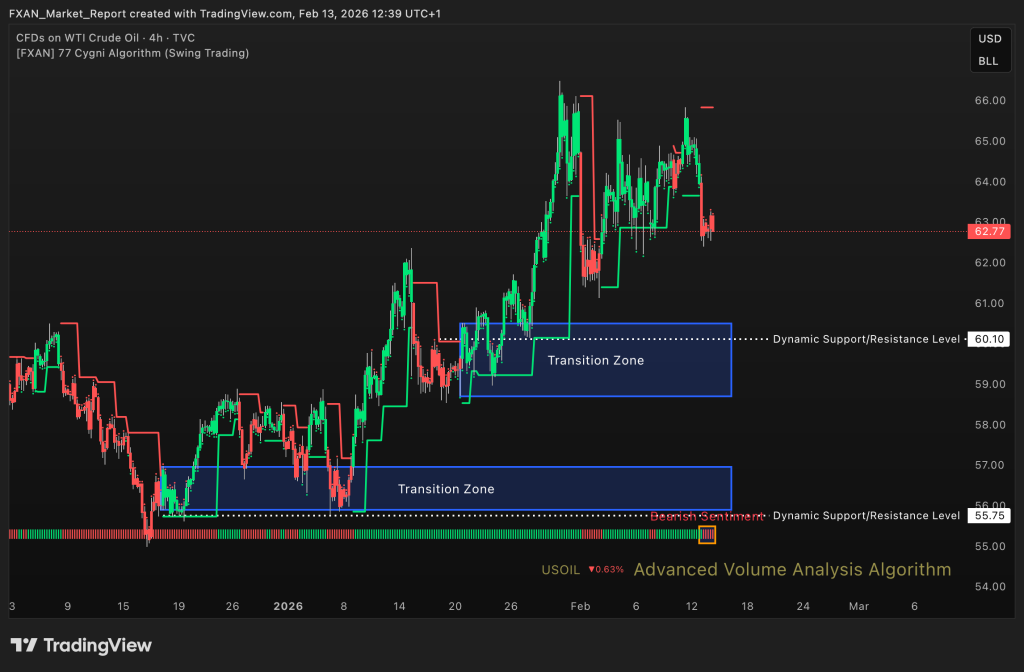Open the BLL unit selector
Image resolution: width=1024 pixels, height=672 pixels.
988,62
